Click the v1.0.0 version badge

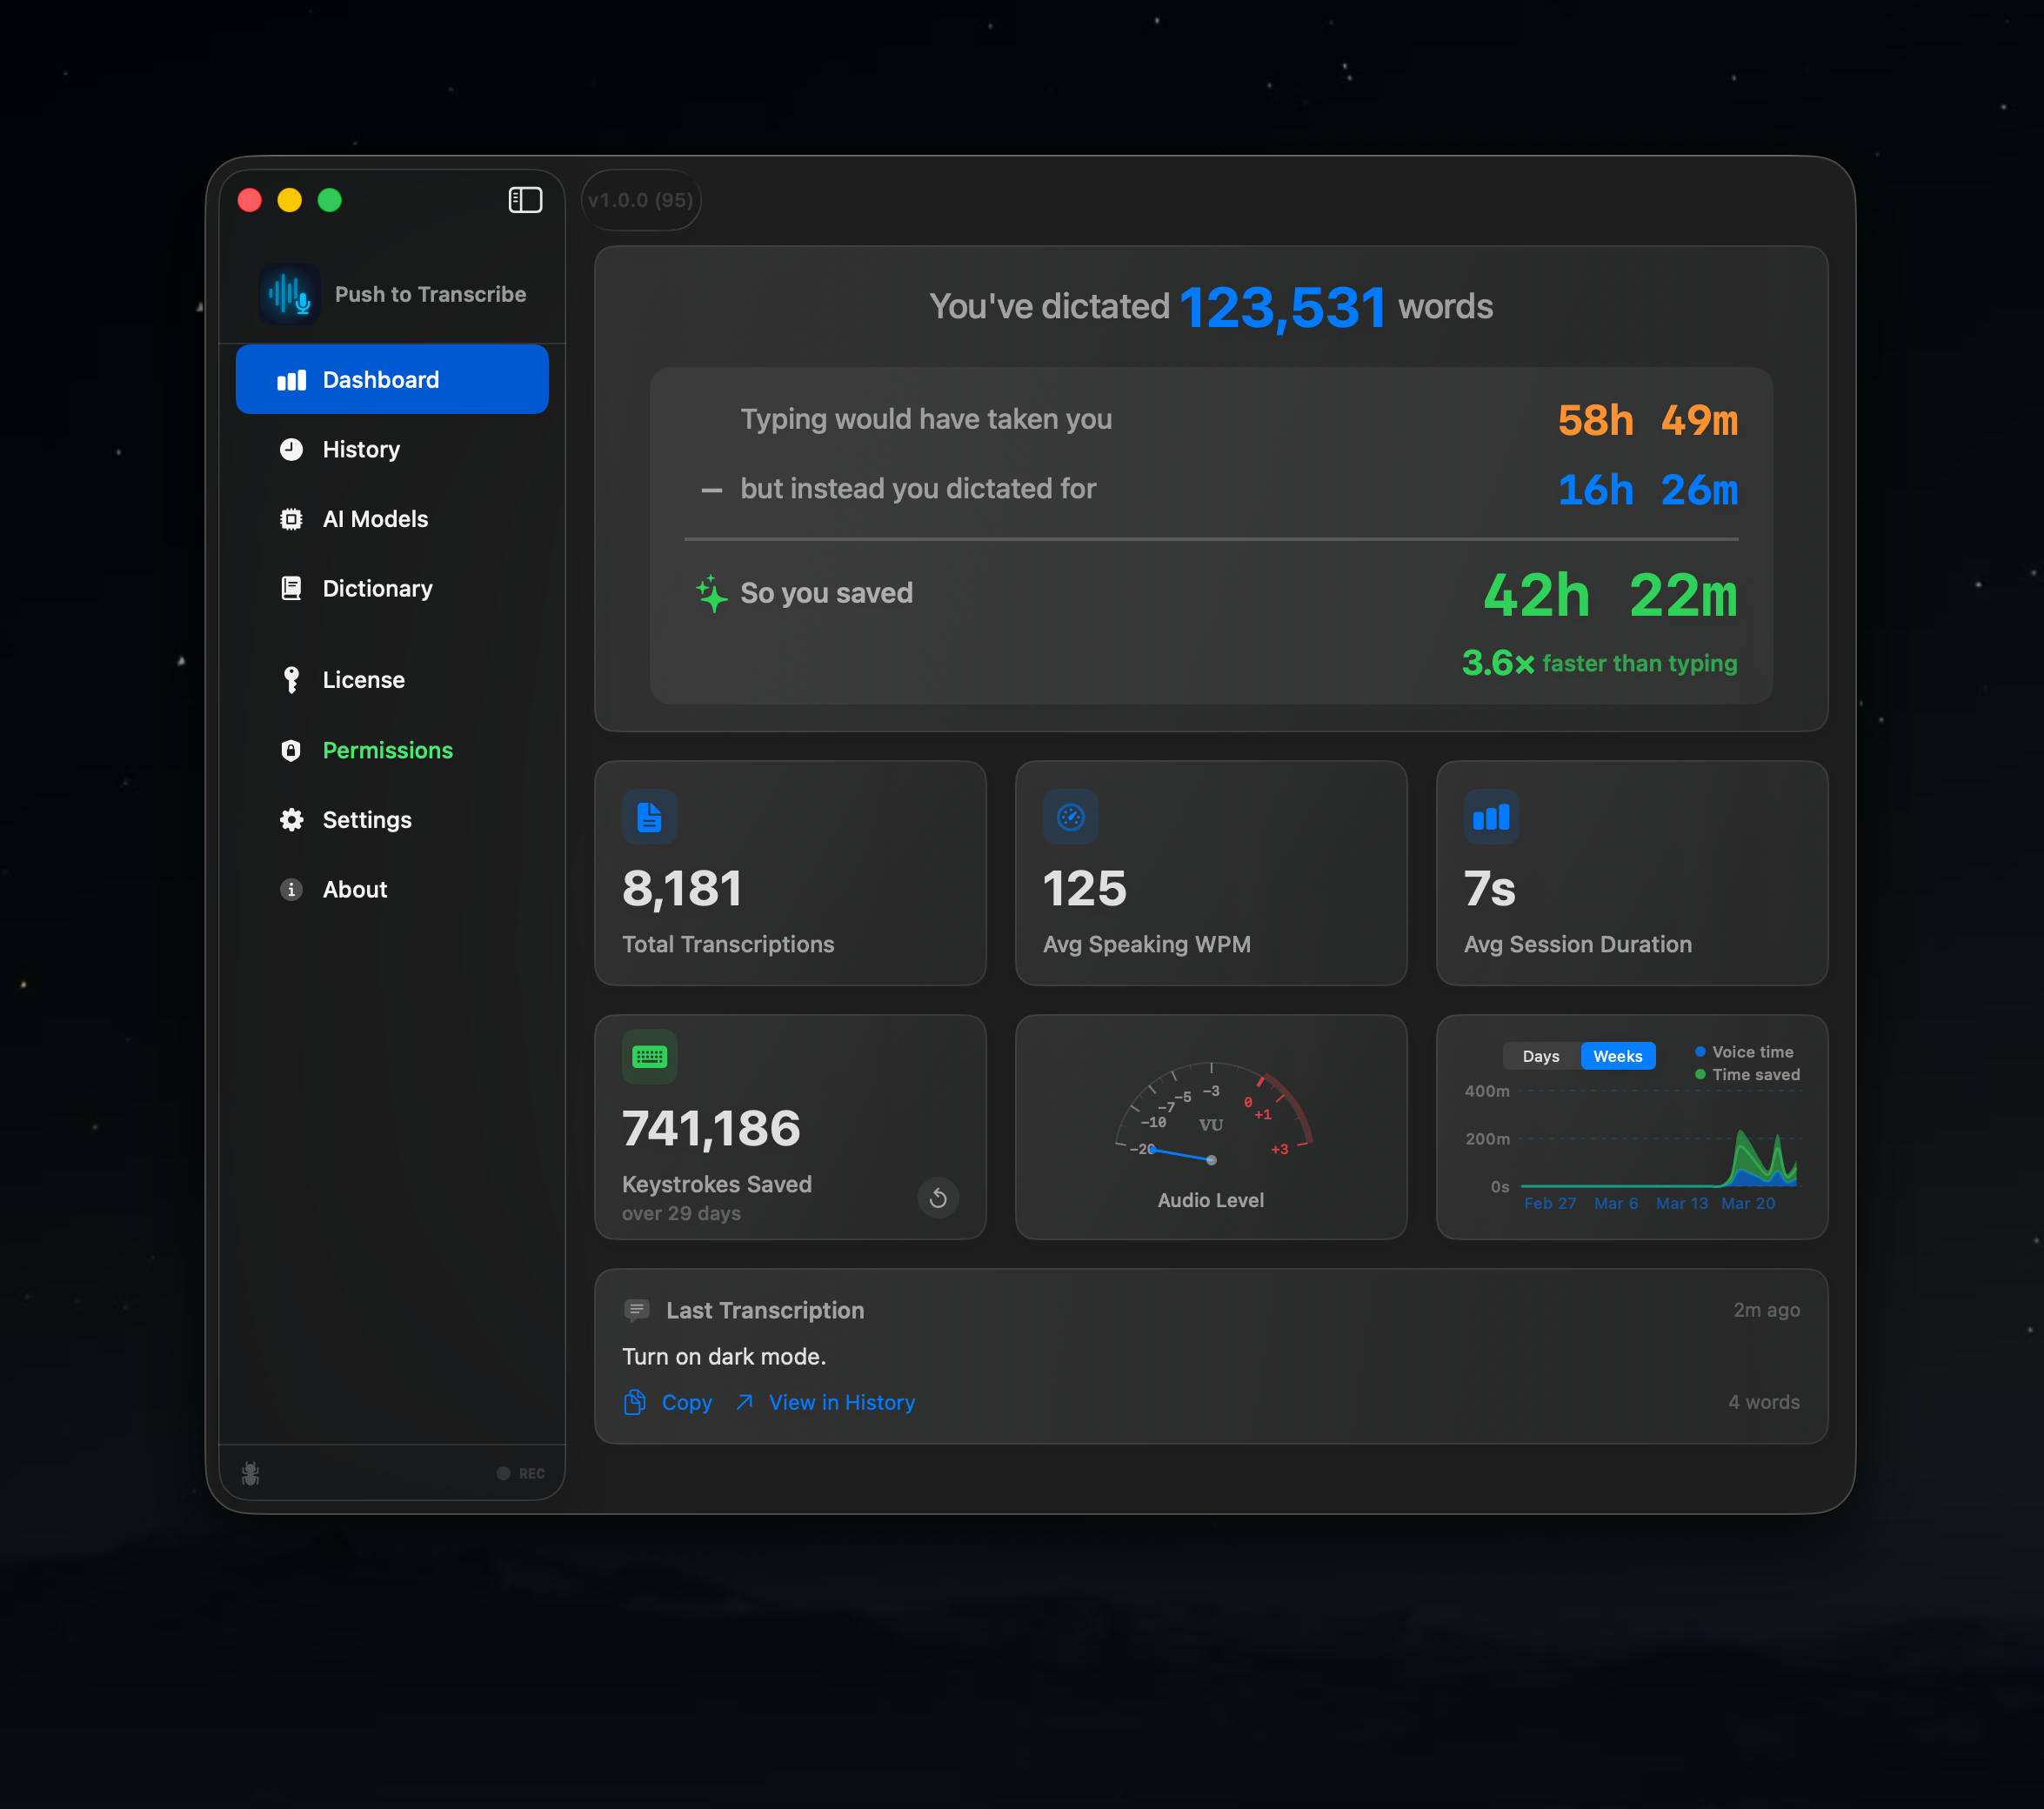[640, 200]
